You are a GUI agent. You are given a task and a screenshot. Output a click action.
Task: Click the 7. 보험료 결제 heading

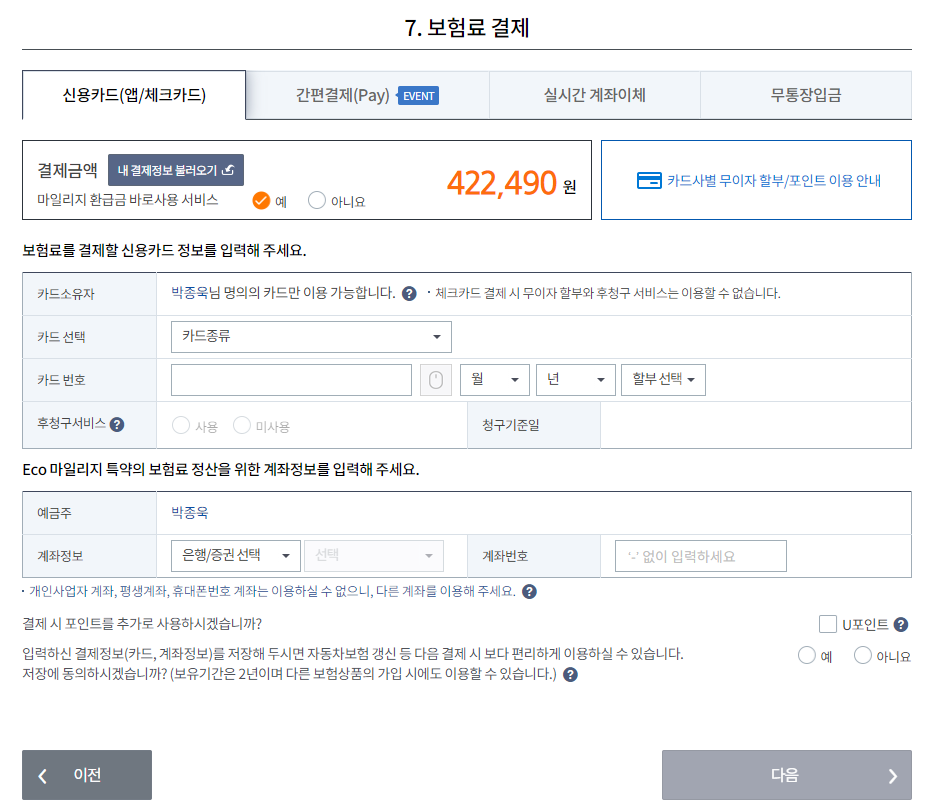click(466, 27)
